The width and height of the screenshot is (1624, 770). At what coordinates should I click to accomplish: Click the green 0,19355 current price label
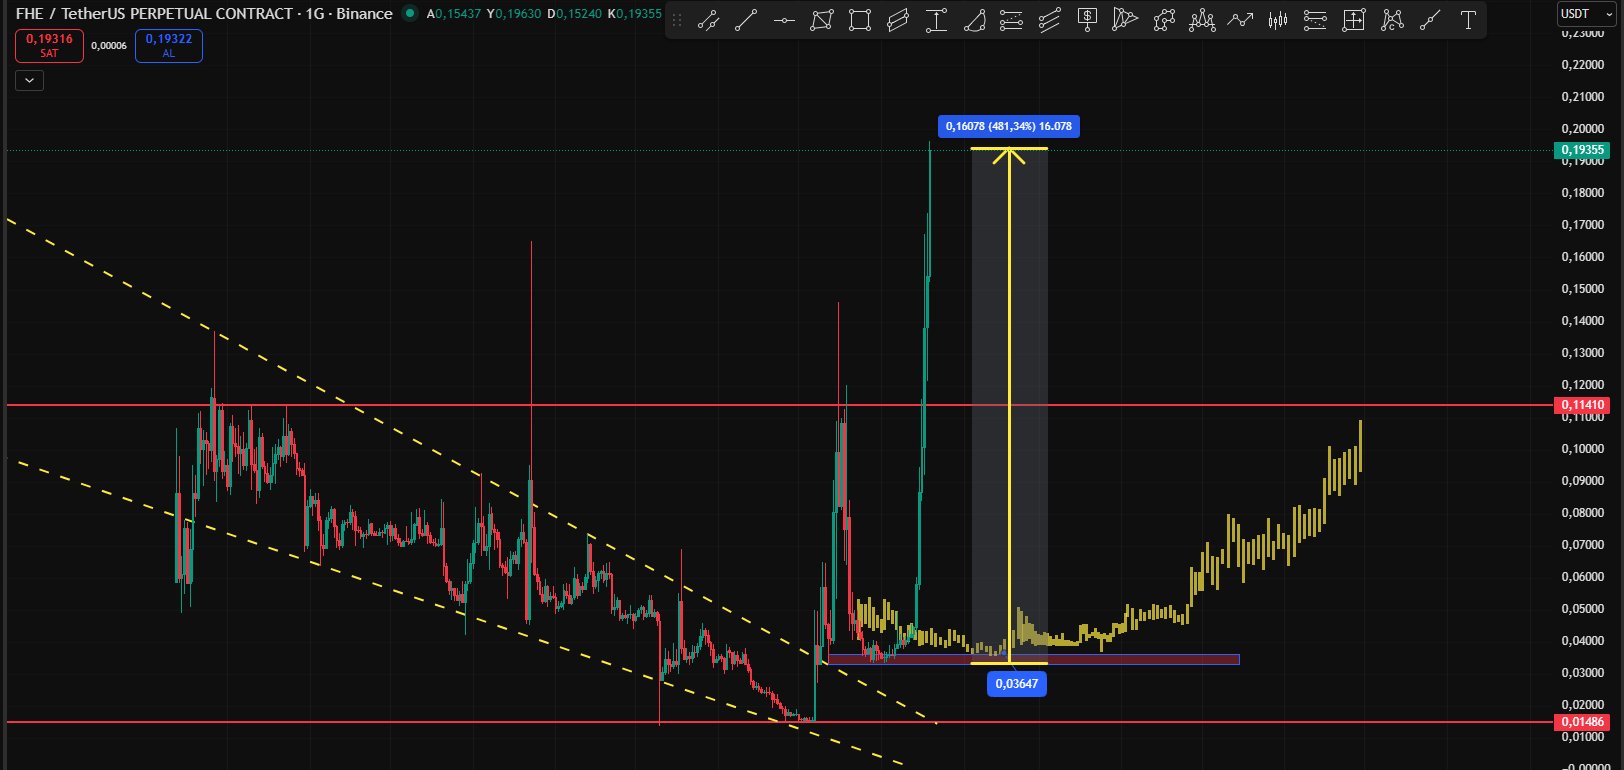point(1582,150)
